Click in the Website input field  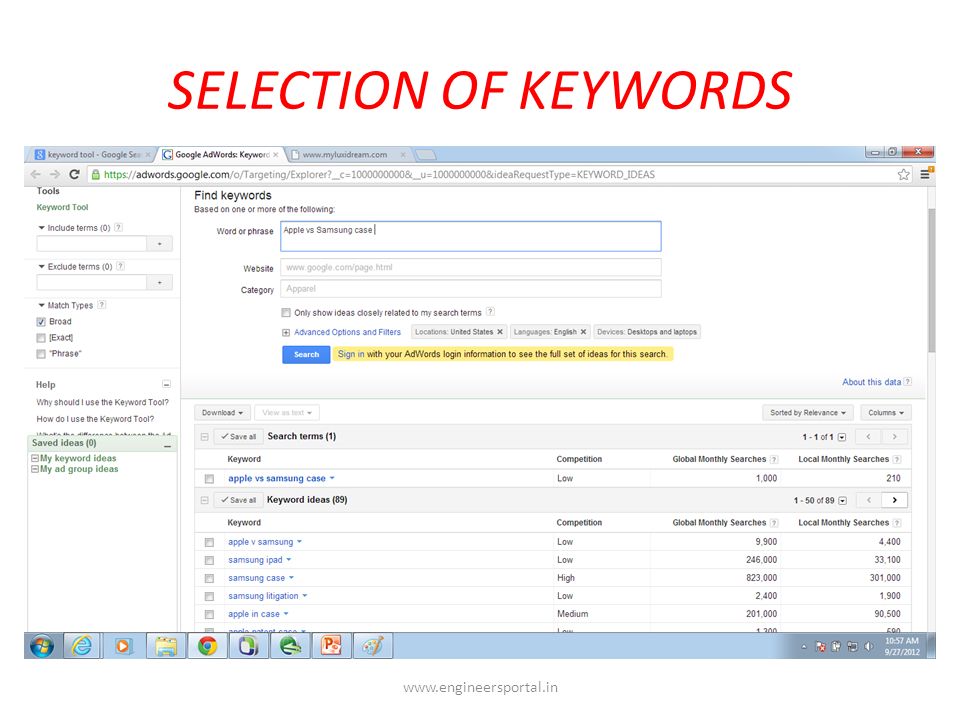[471, 268]
